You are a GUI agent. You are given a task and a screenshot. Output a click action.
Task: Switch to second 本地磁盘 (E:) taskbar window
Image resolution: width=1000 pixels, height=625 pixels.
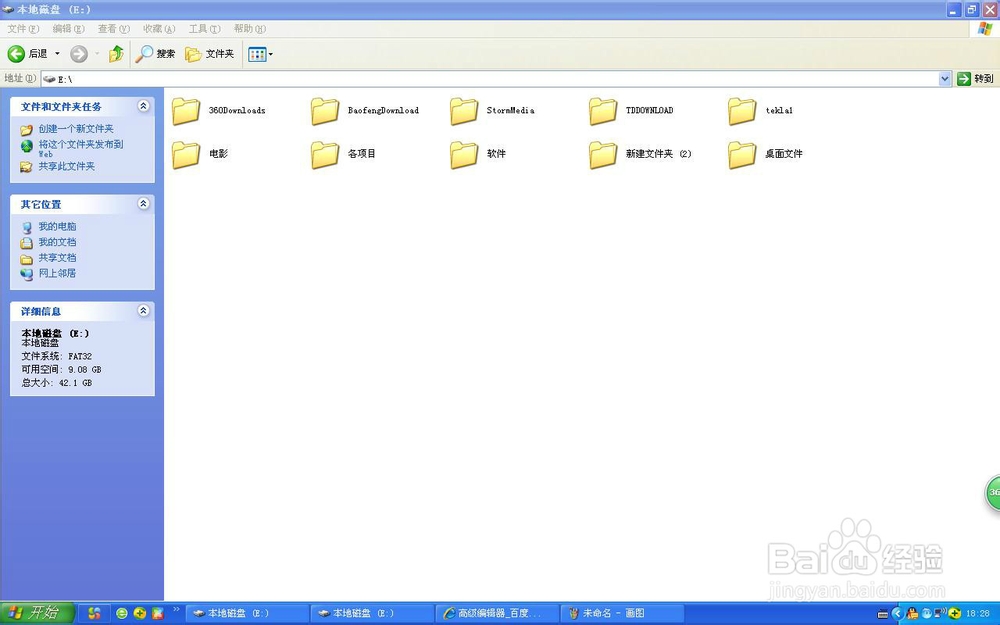[x=372, y=614]
